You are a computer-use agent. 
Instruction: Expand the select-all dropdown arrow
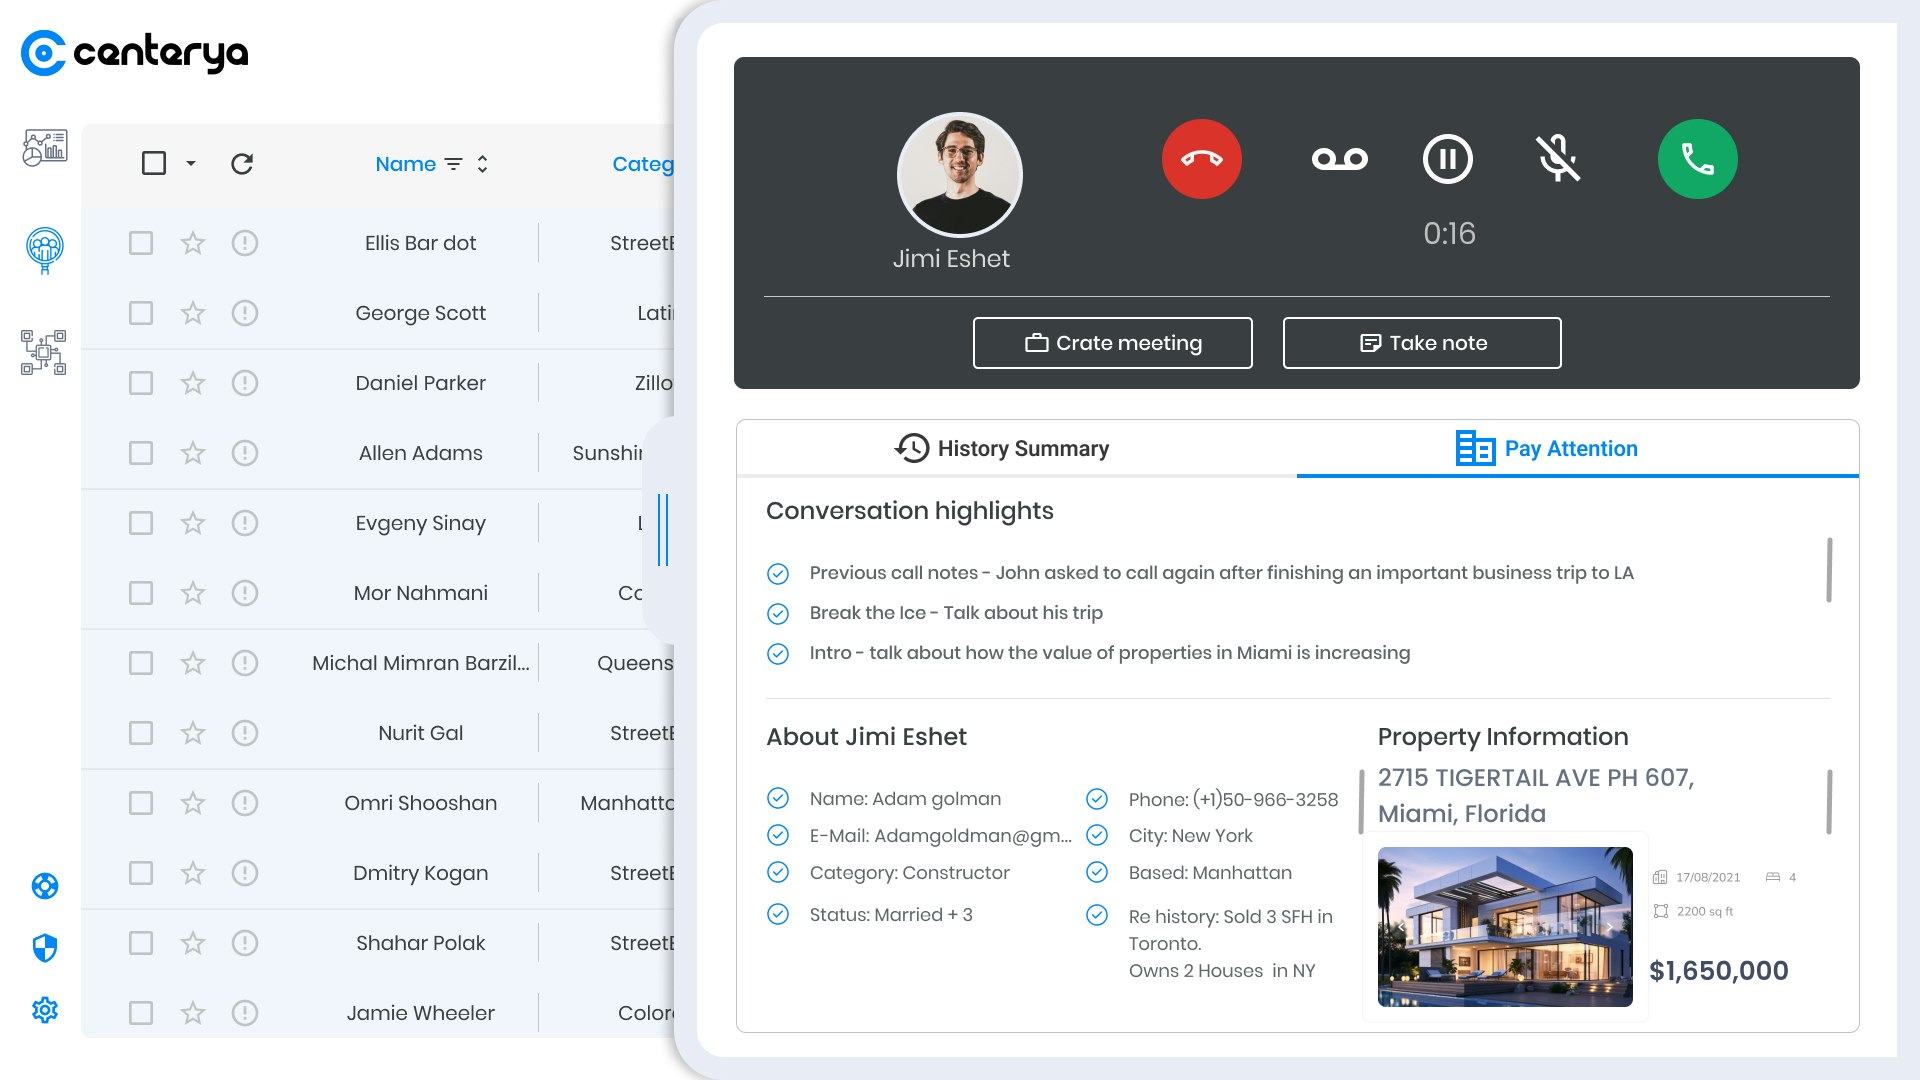tap(191, 164)
